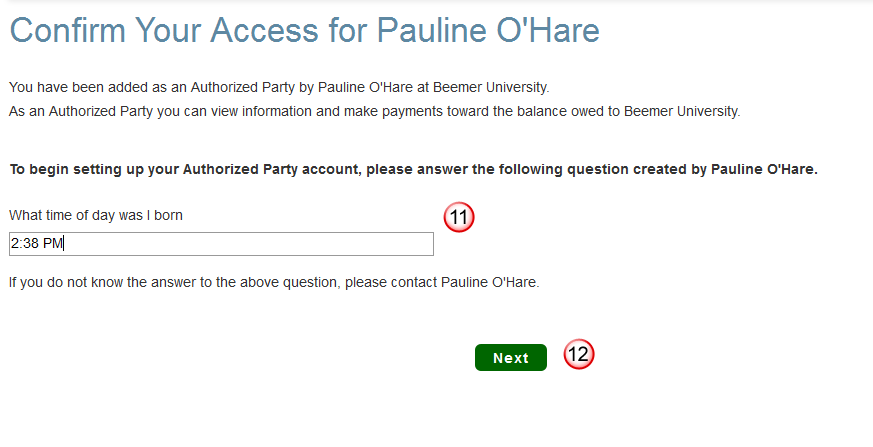Click the bold 'To begin setting up' instruction

click(x=412, y=169)
